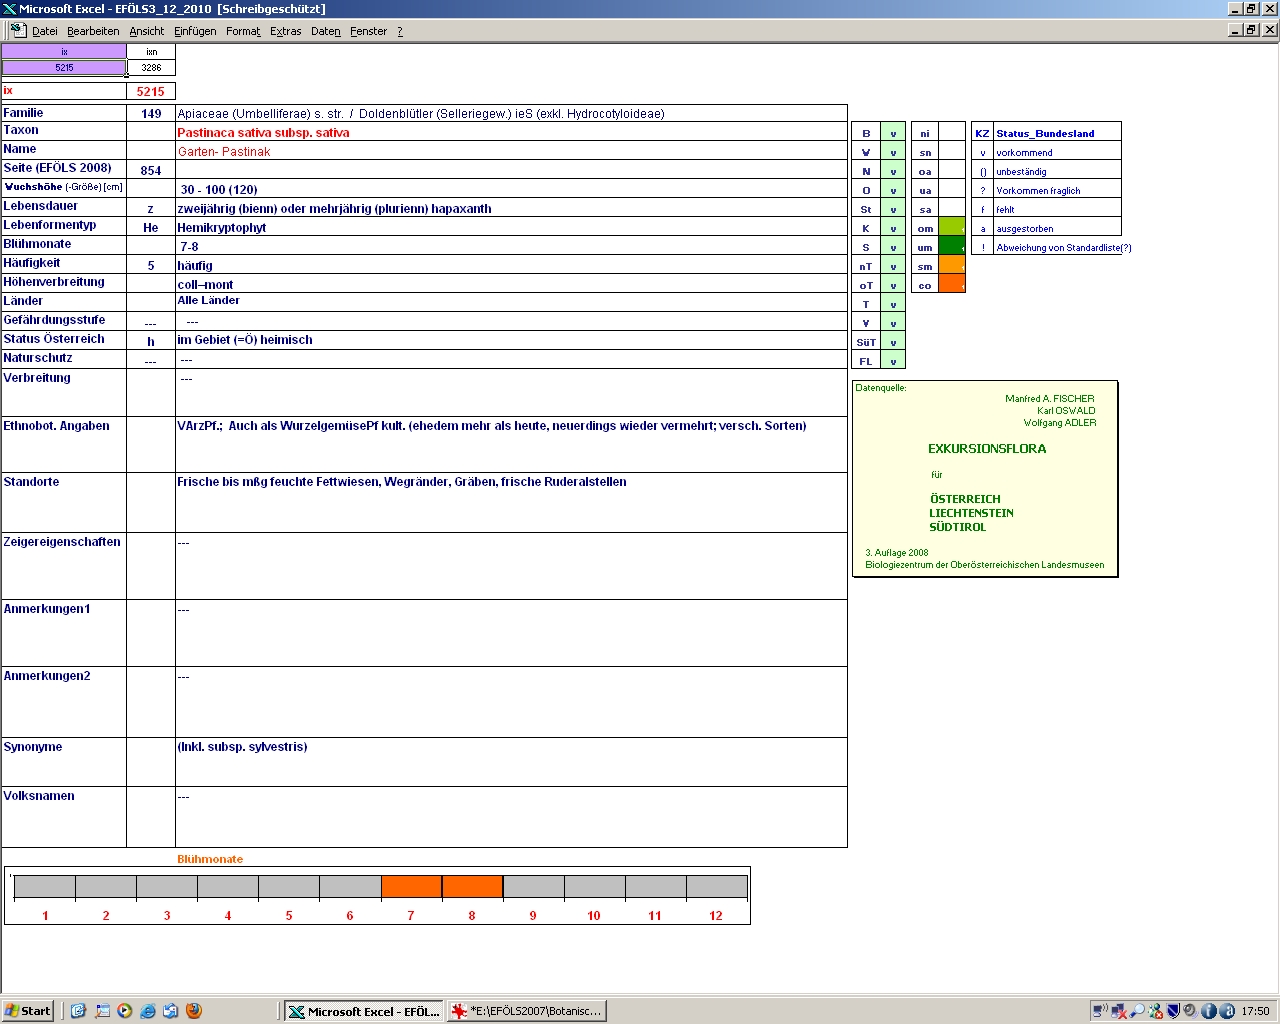Click the co dark orange color cell
Image resolution: width=1280 pixels, height=1024 pixels.
click(952, 285)
